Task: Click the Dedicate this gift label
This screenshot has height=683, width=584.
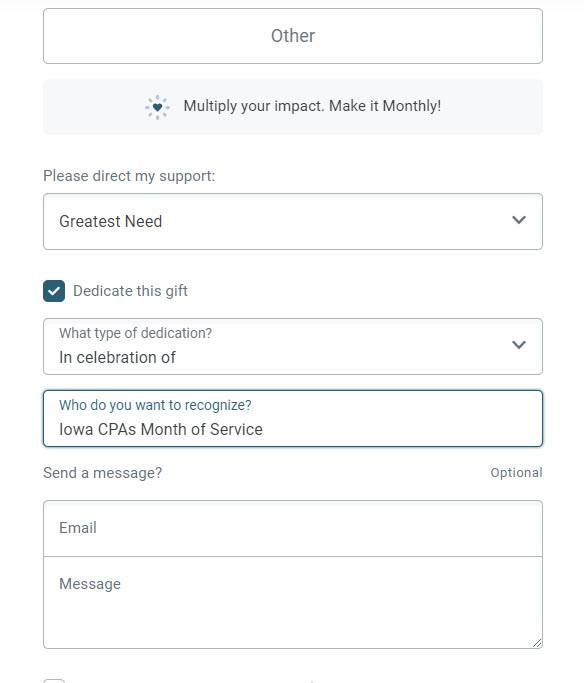Action: [130, 291]
